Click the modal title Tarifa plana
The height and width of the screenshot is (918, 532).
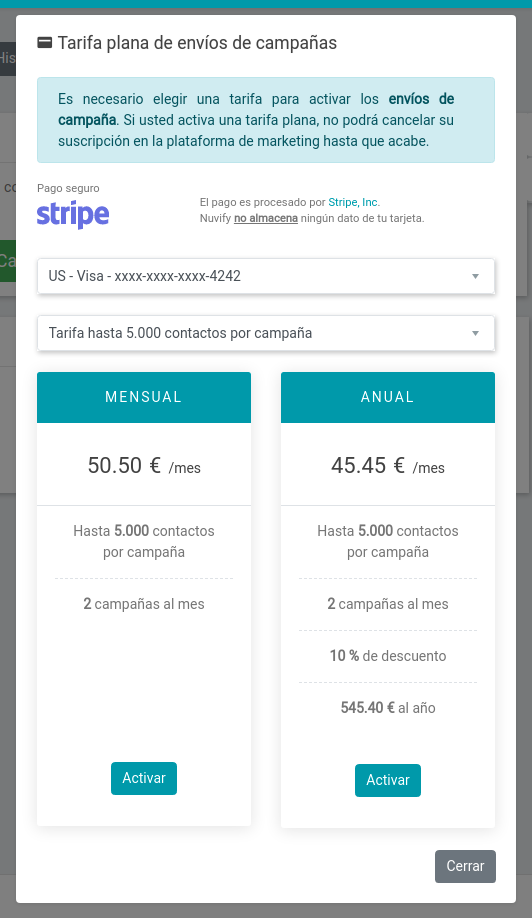197,43
